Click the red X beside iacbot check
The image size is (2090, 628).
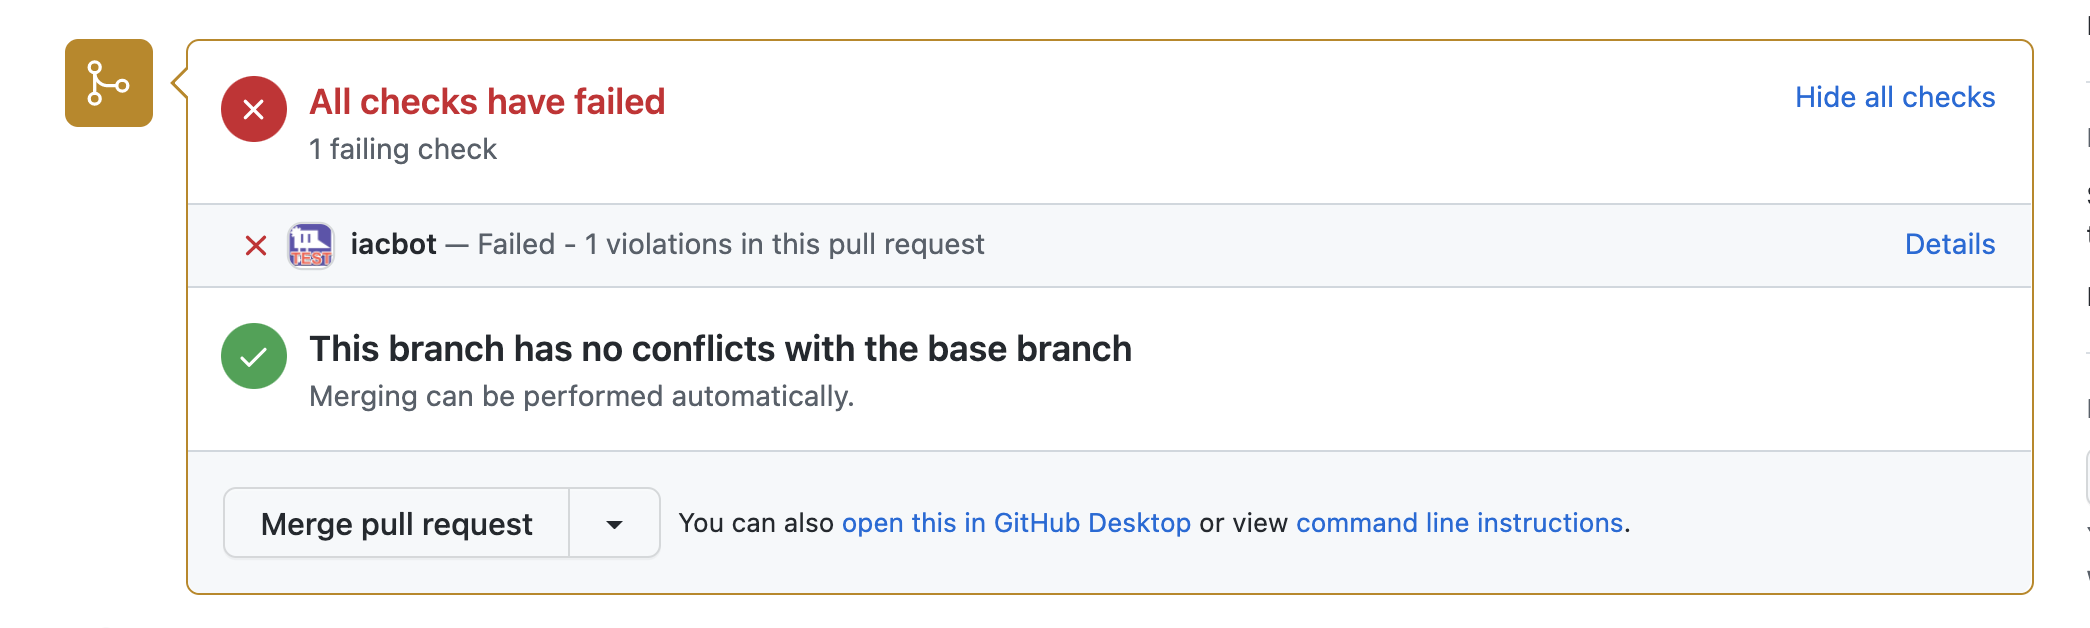coord(255,244)
